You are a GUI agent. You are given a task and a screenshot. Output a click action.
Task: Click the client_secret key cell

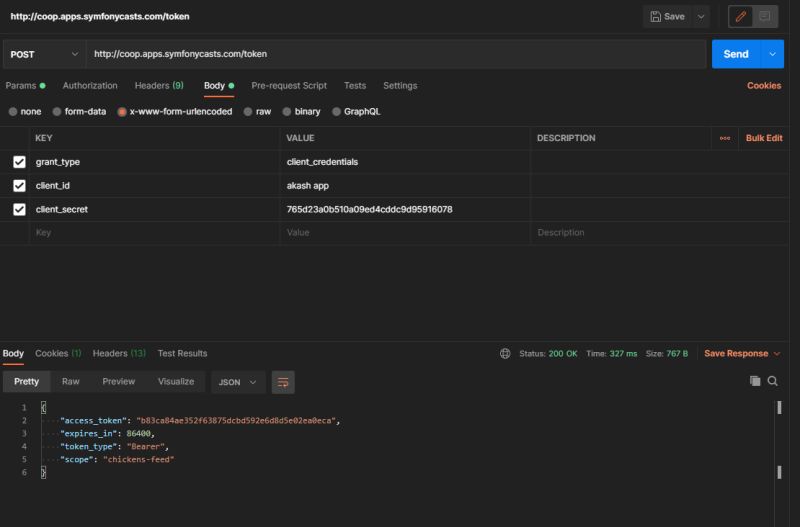[x=155, y=210]
